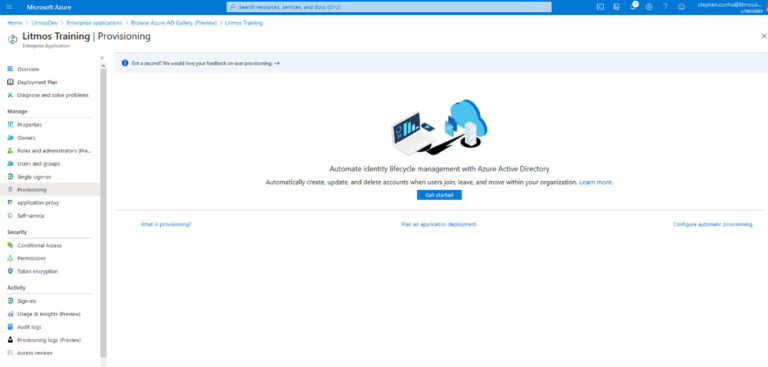The height and width of the screenshot is (367, 768).
Task: Click the Self-service icon
Action: 10,216
